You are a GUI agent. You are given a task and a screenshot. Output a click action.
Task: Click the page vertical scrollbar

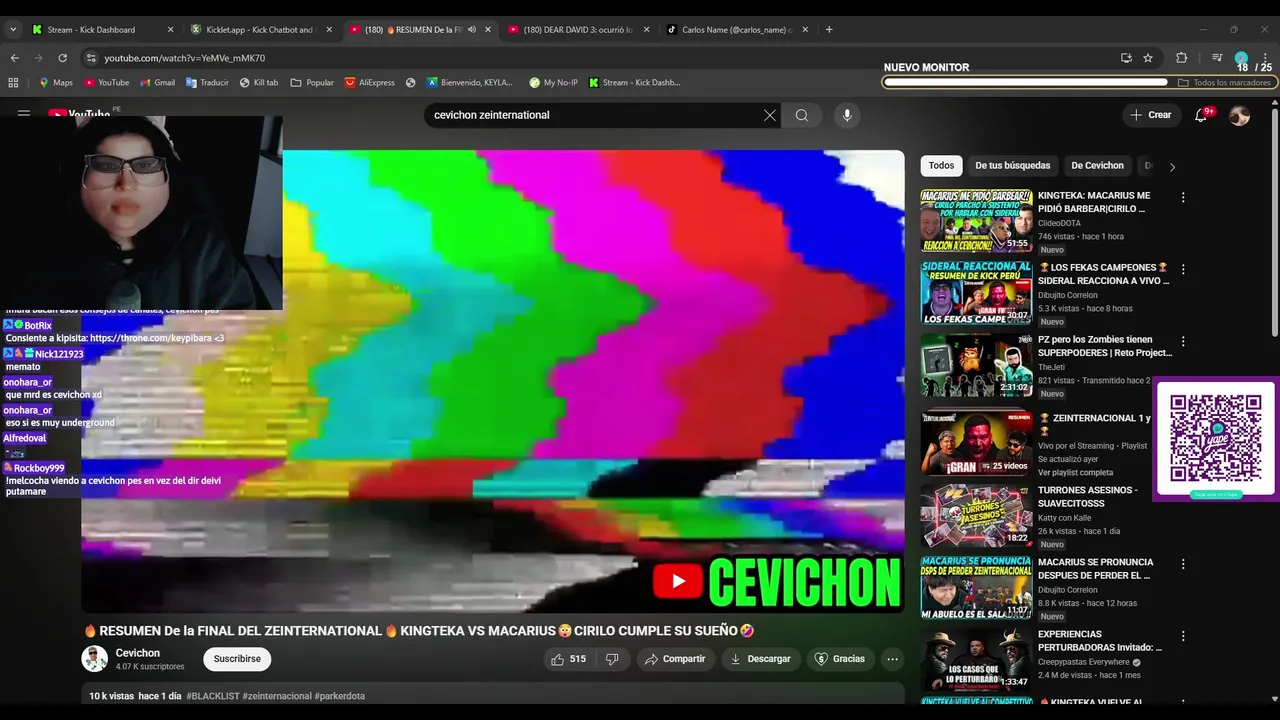coord(1274,220)
